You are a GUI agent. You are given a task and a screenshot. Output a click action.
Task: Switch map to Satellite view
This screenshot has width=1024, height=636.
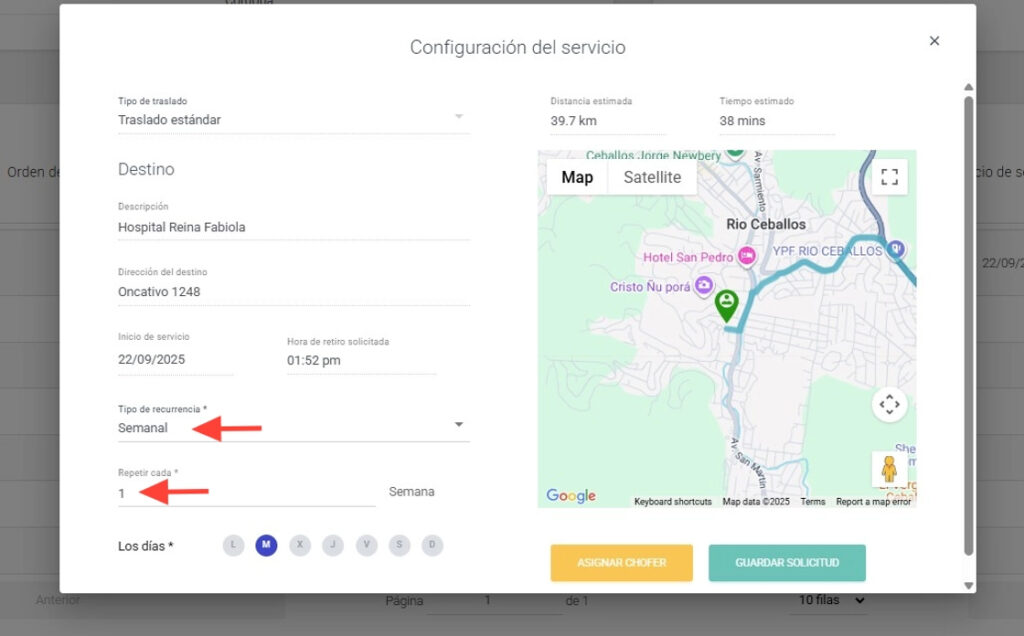point(652,177)
